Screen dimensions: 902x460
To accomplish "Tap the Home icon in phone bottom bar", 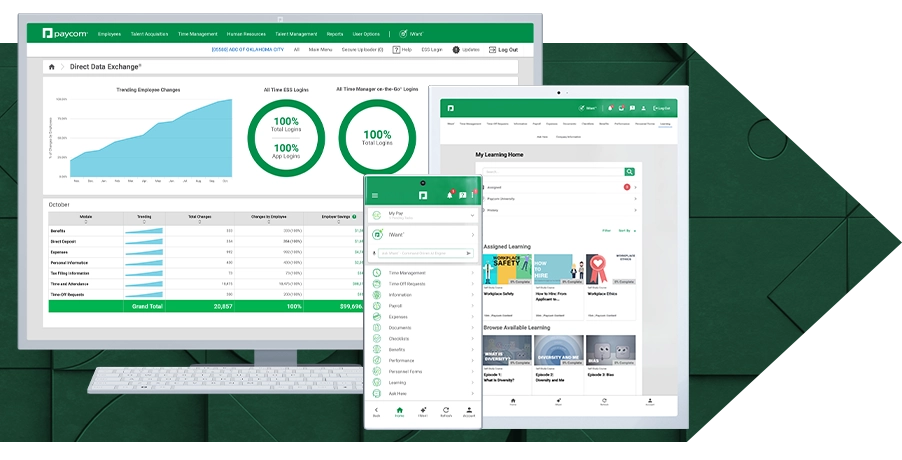I will (x=399, y=411).
